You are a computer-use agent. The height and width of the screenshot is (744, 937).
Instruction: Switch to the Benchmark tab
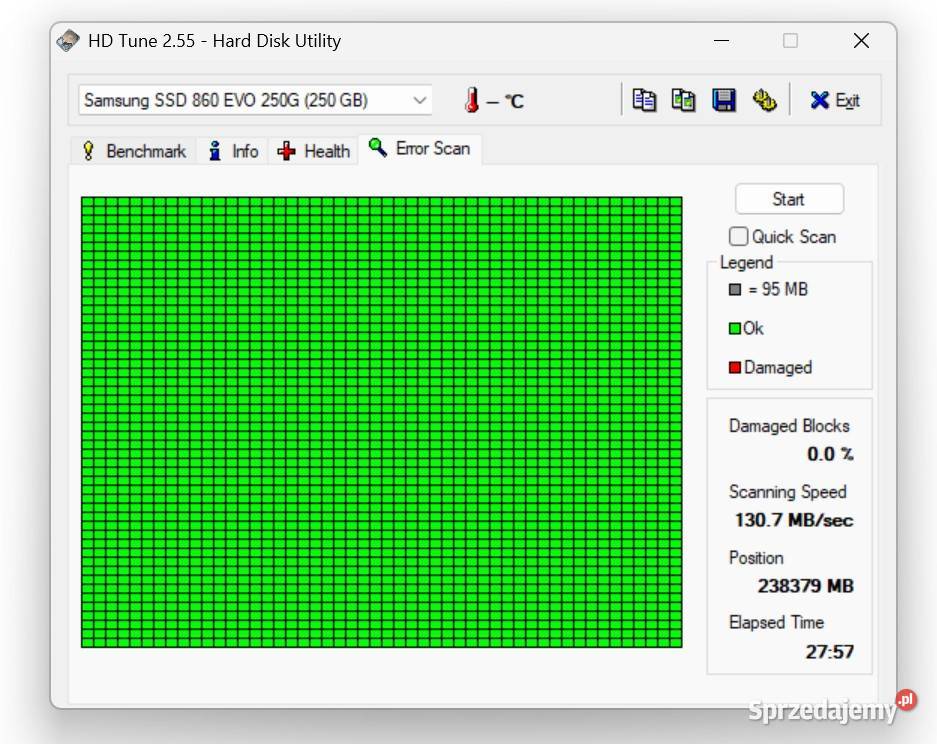pyautogui.click(x=134, y=151)
